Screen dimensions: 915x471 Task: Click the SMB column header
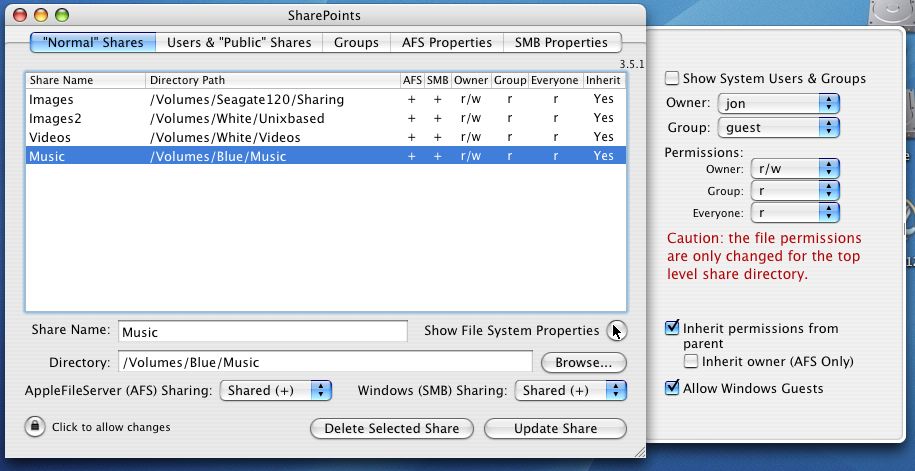[438, 80]
